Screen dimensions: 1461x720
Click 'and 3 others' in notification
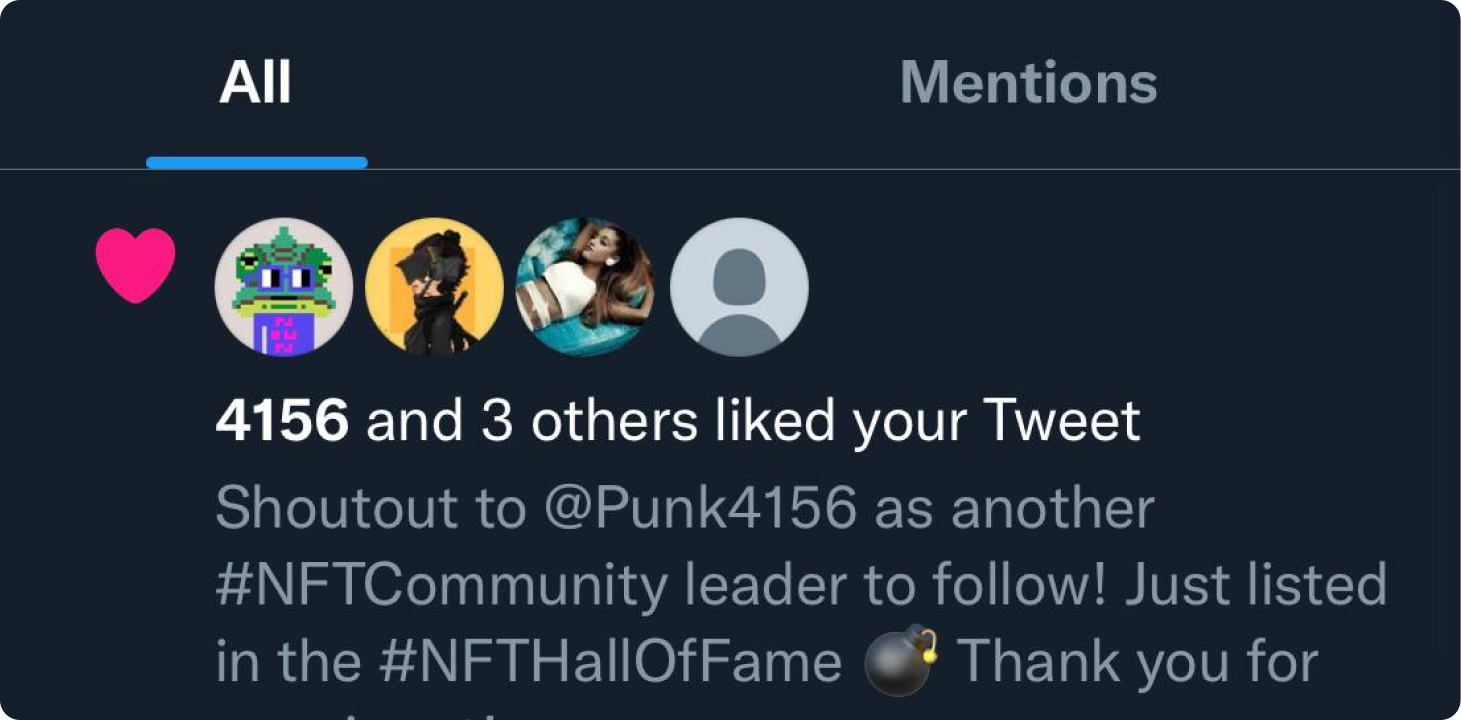tap(532, 422)
